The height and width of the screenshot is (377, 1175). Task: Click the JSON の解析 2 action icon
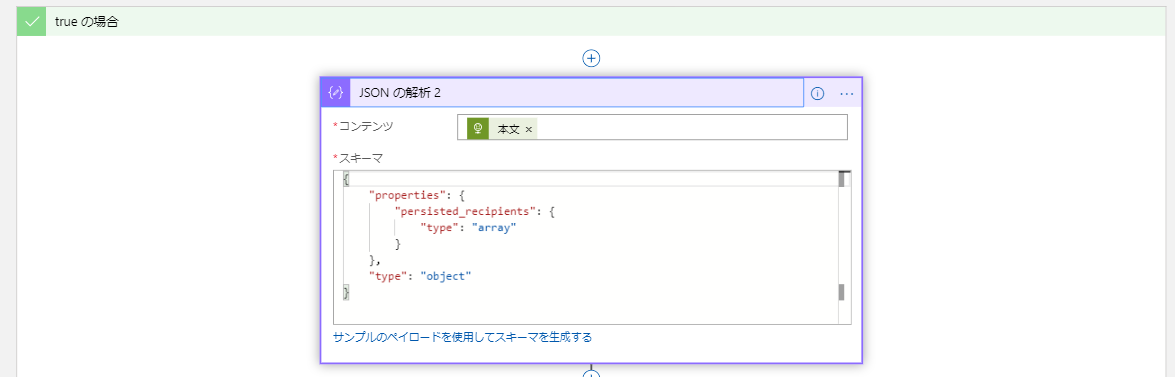(336, 93)
